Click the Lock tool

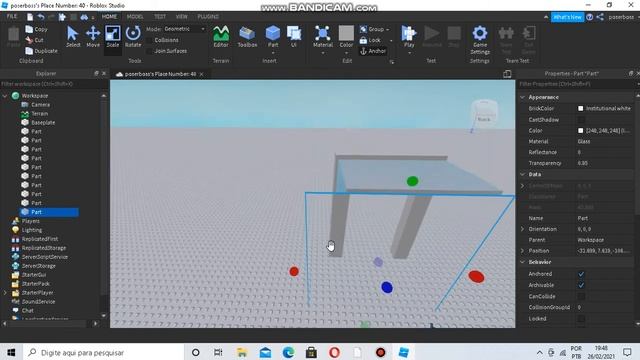point(370,40)
